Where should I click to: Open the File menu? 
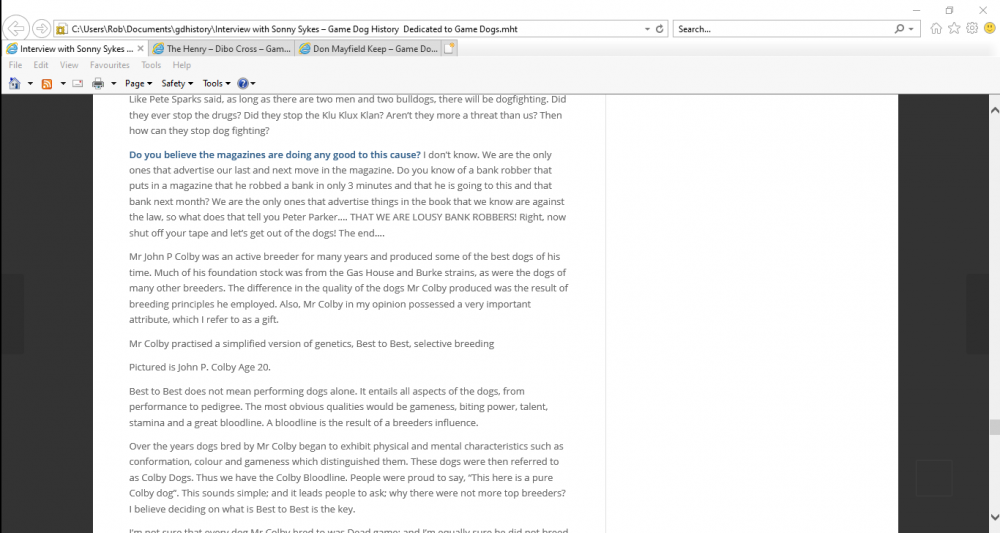point(15,65)
